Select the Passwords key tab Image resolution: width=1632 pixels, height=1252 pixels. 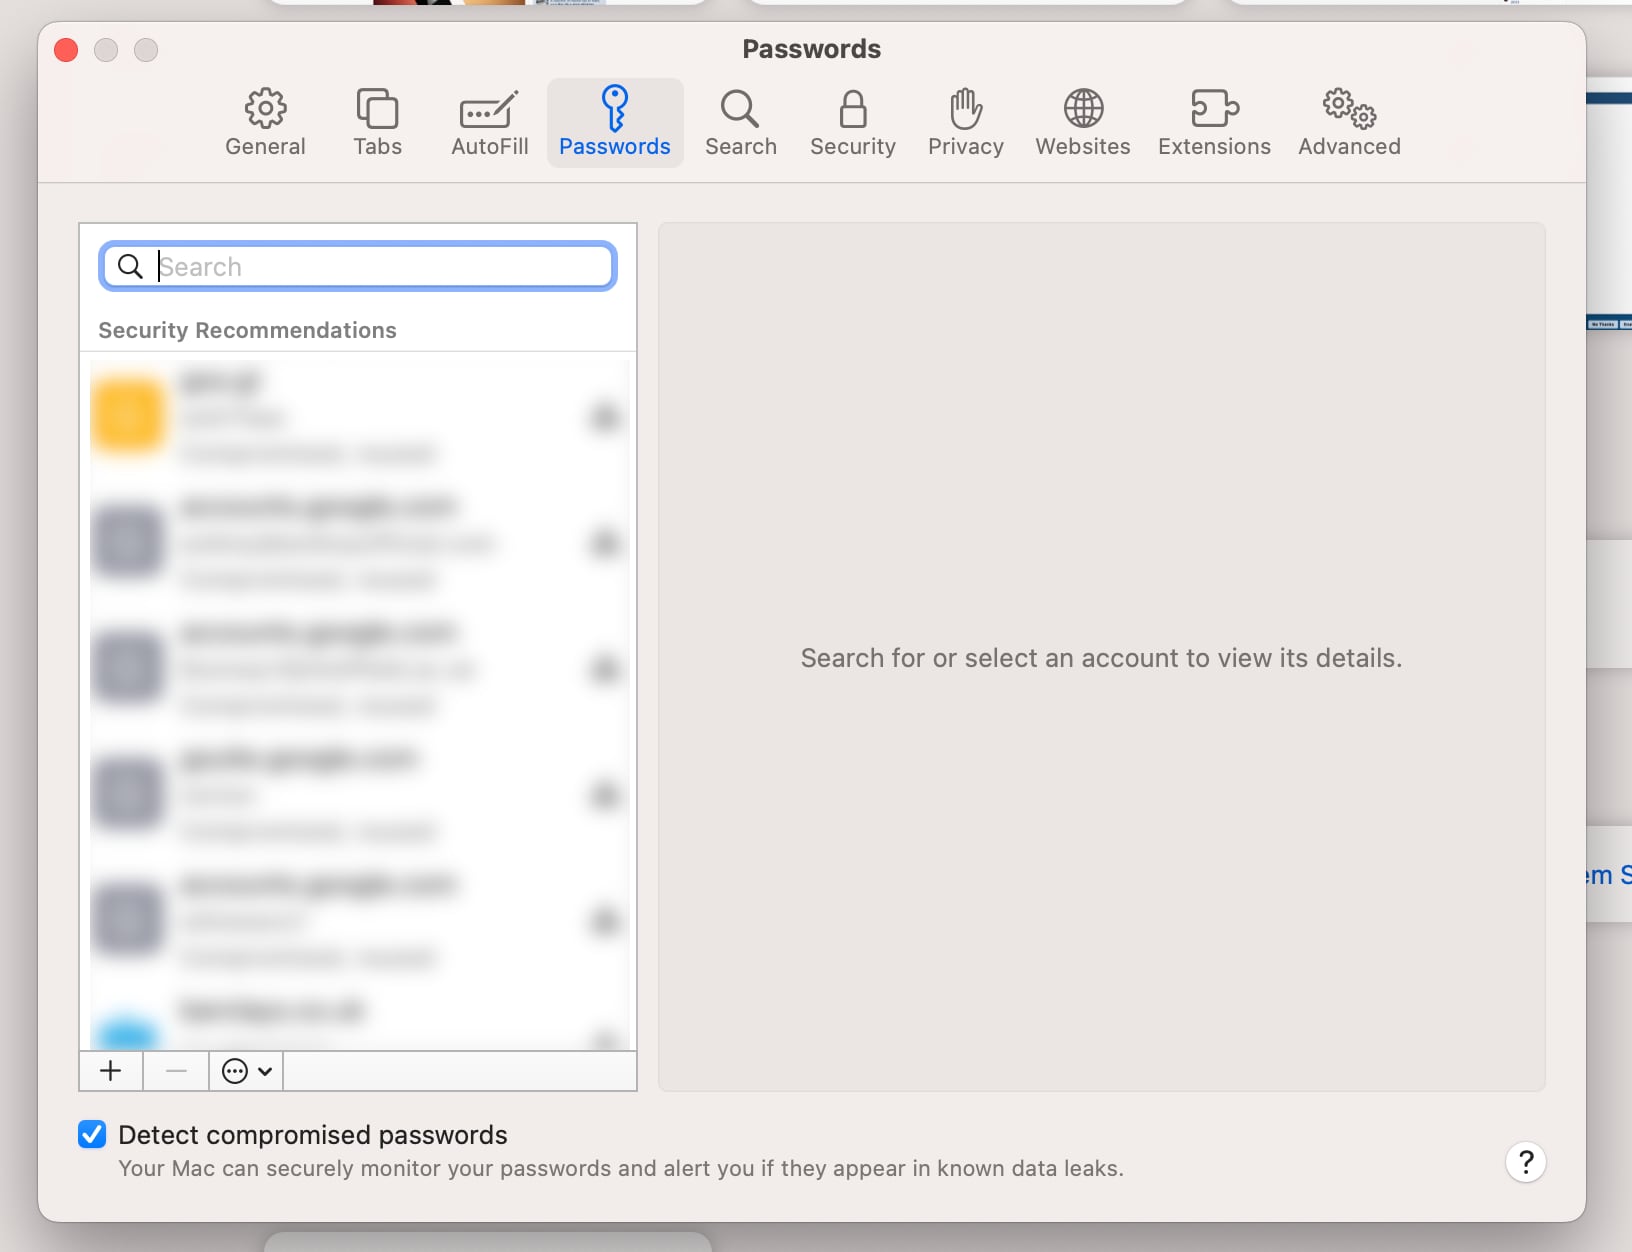click(615, 123)
